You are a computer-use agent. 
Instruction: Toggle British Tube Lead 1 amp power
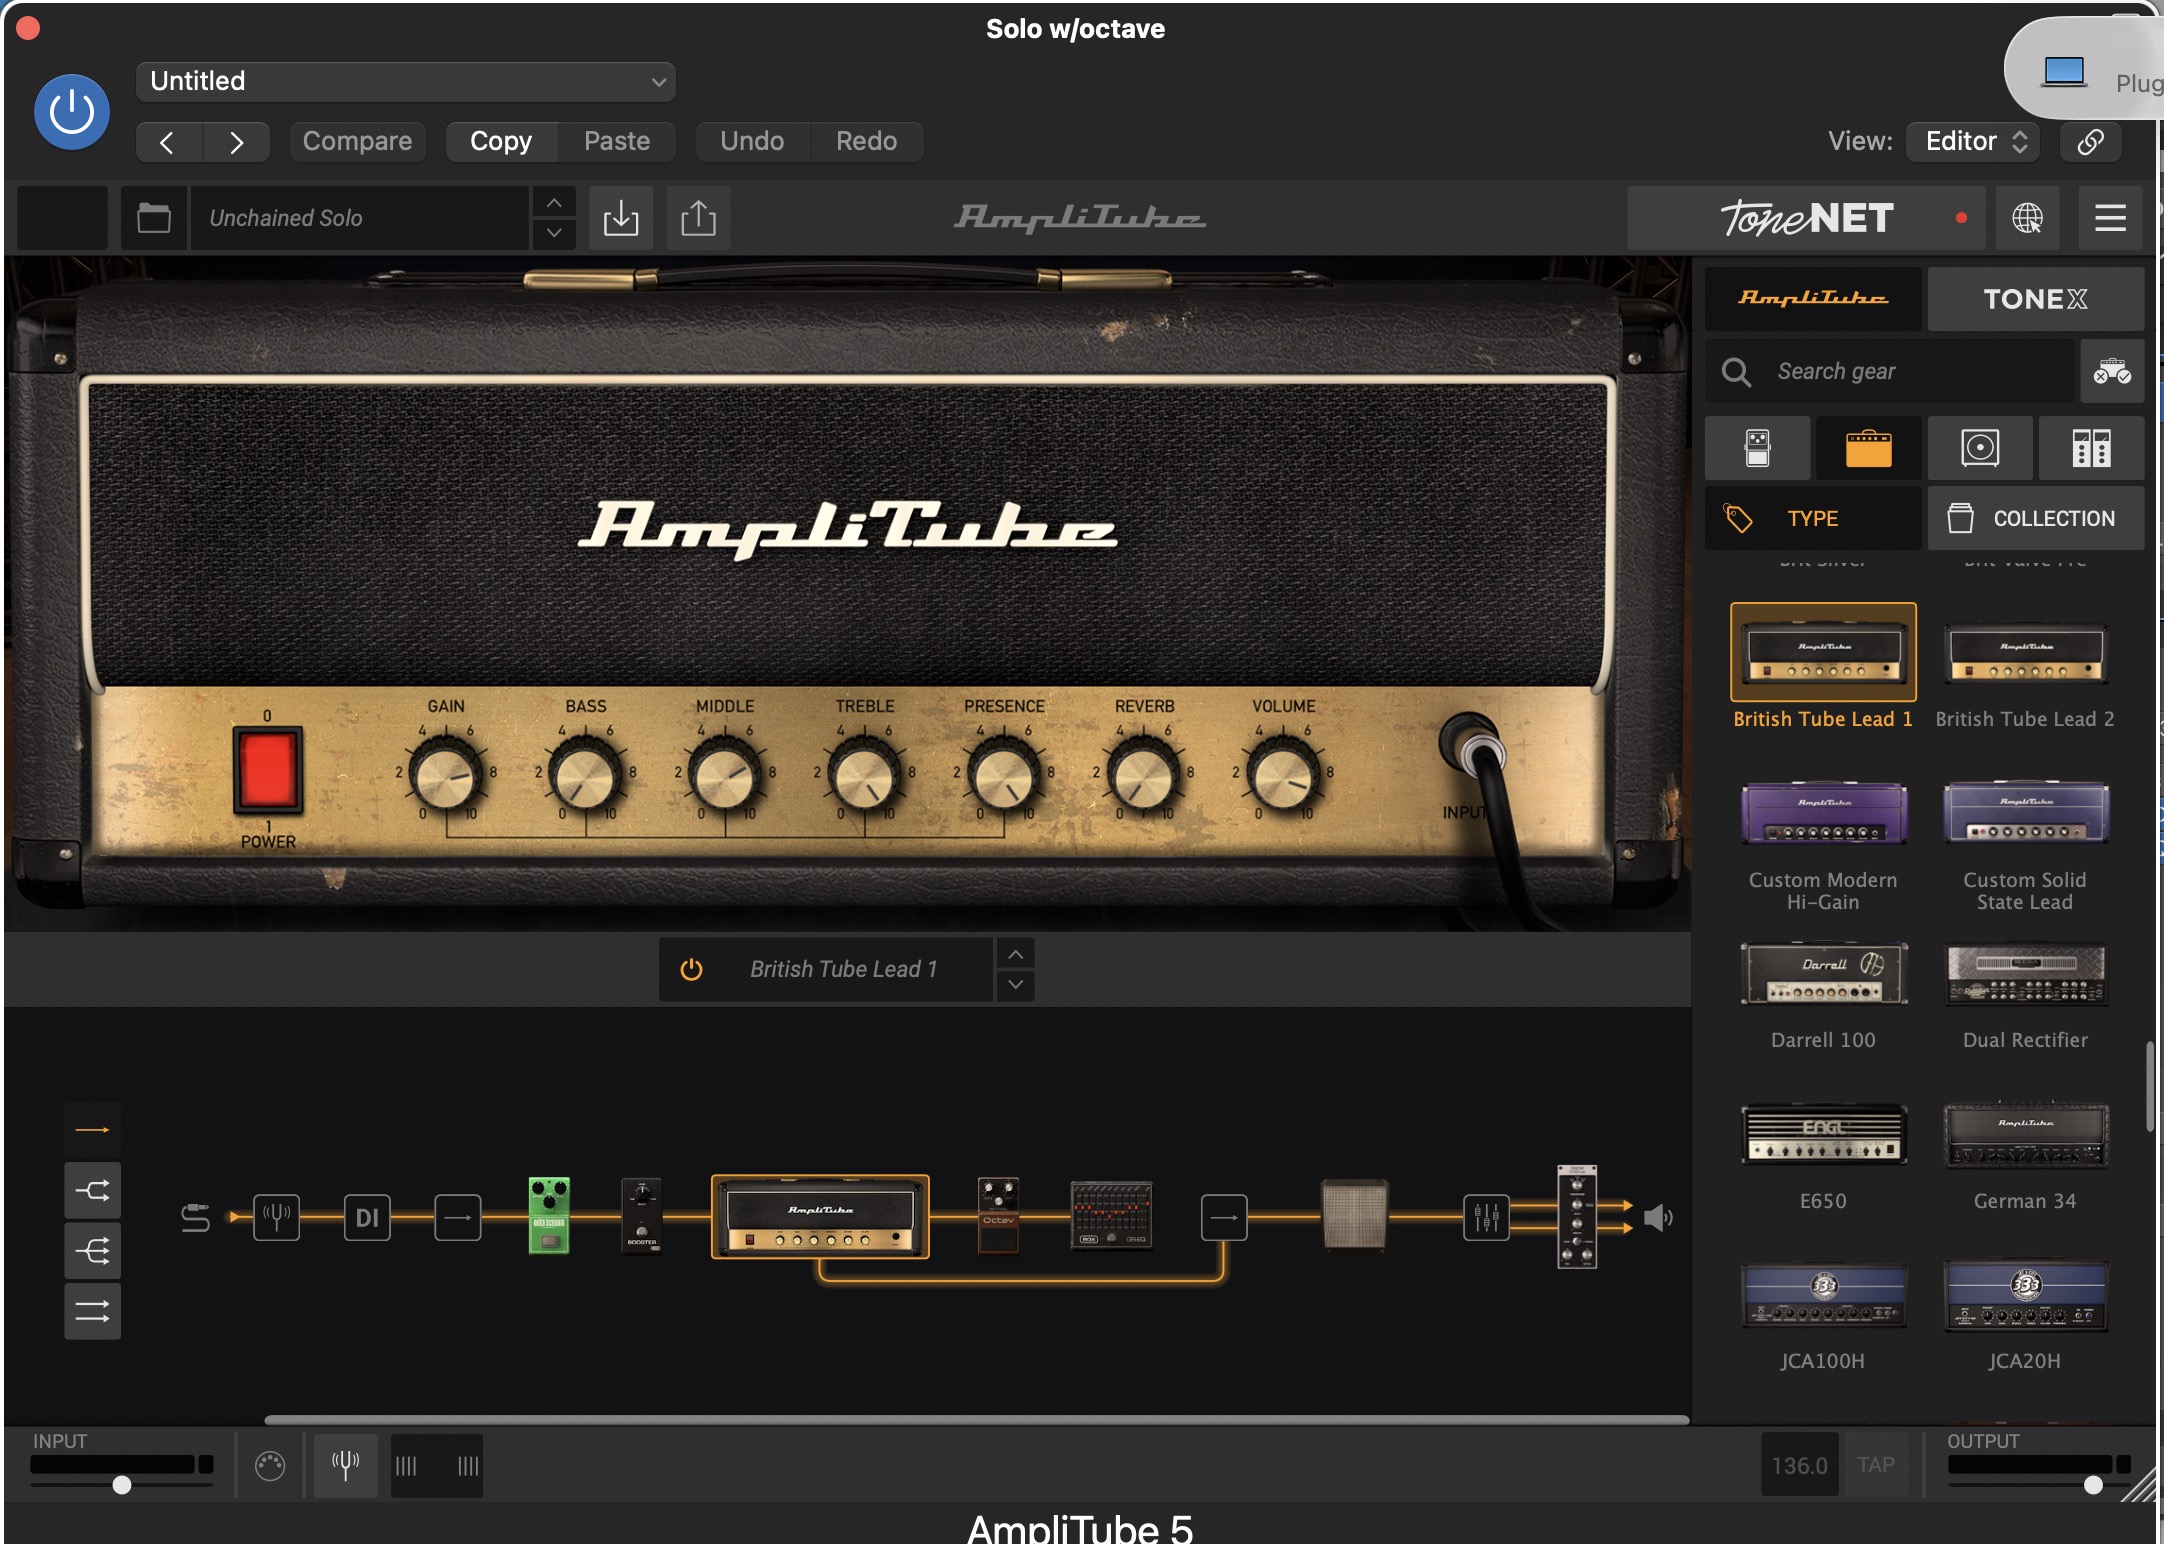pyautogui.click(x=691, y=969)
